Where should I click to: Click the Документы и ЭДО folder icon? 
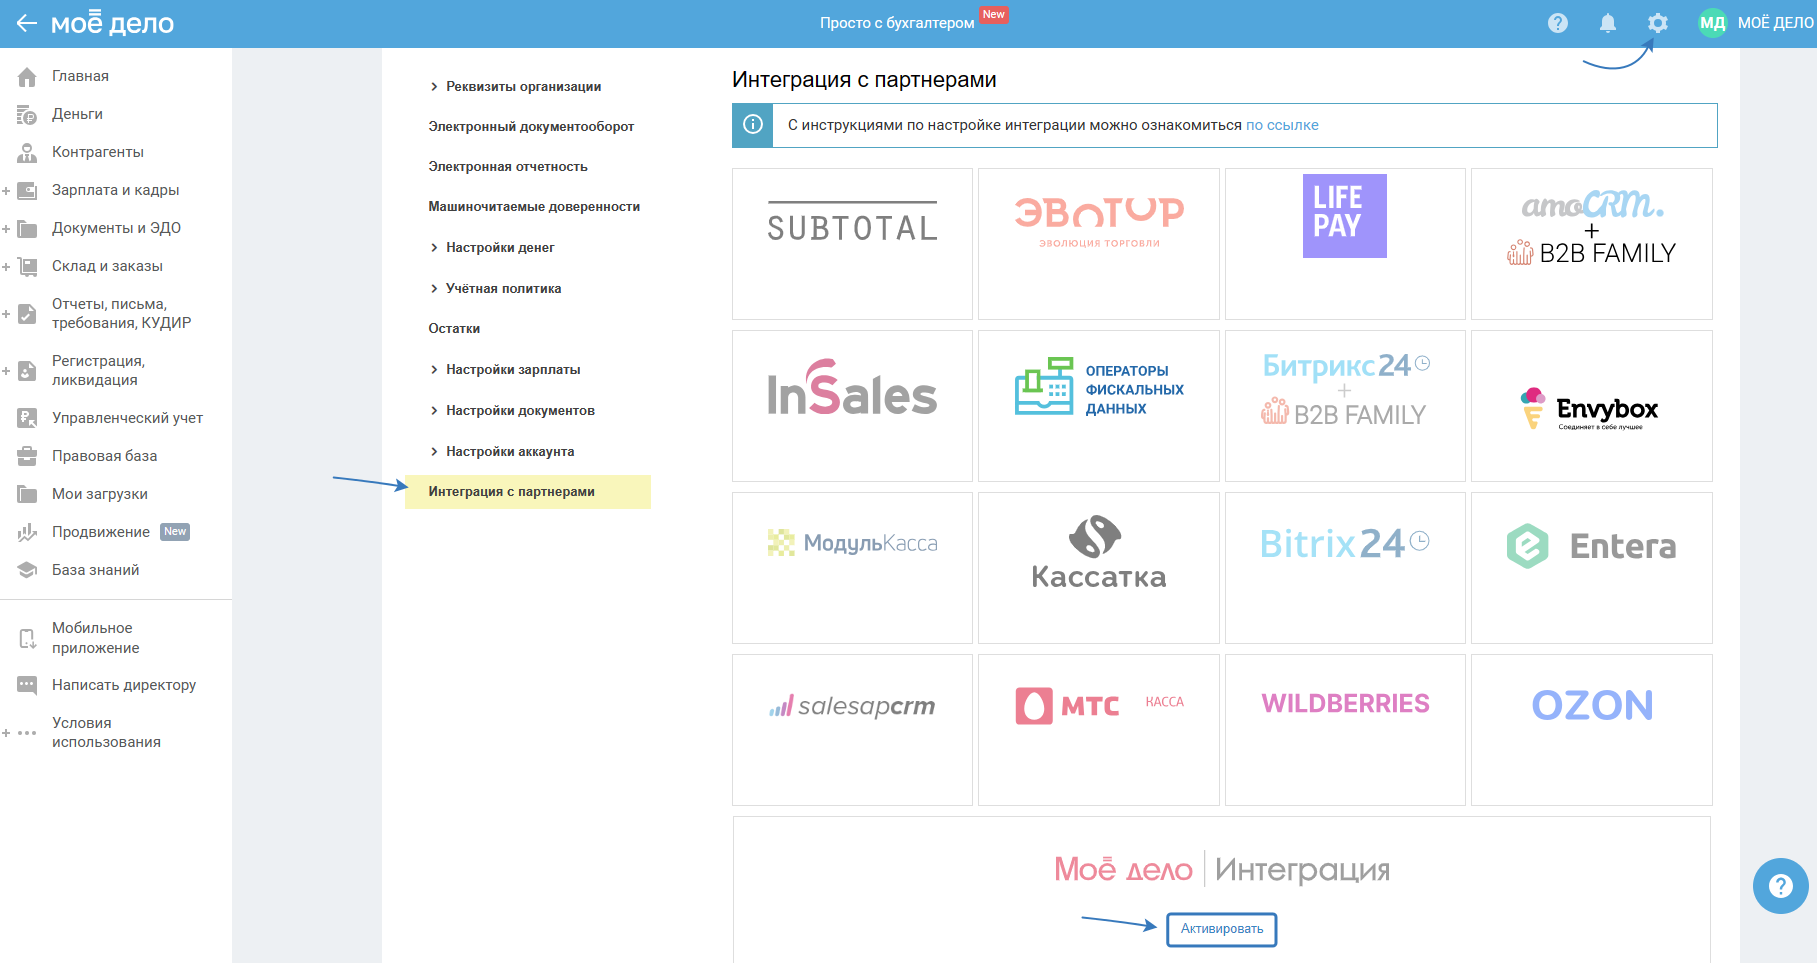27,229
